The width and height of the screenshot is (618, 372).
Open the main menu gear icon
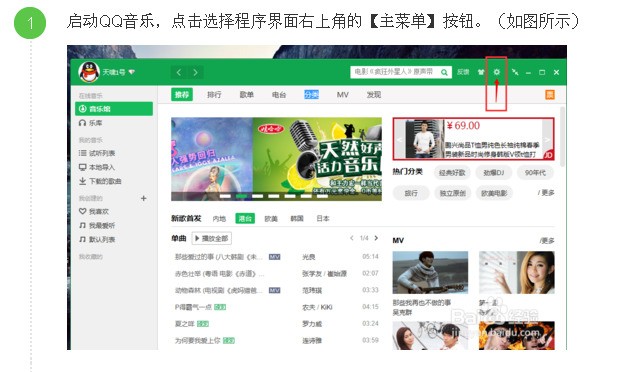tap(496, 72)
